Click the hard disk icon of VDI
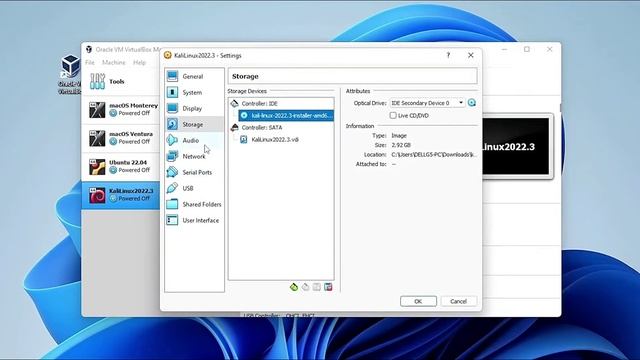 [244, 140]
